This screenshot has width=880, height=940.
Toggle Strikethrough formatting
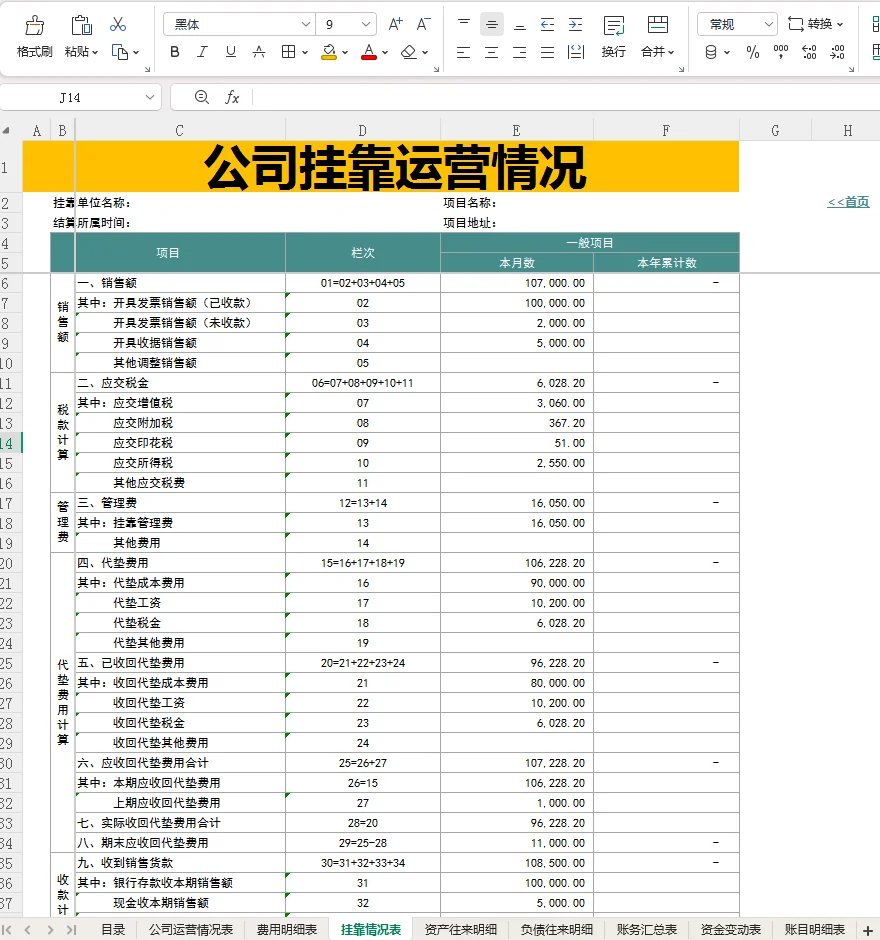(259, 52)
